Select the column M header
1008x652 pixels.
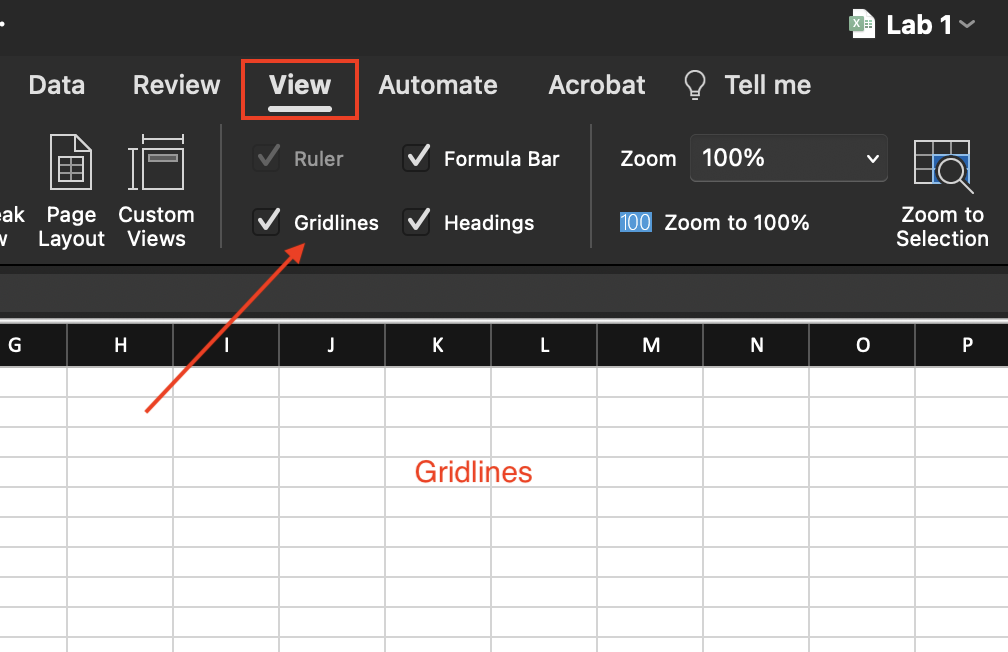pyautogui.click(x=651, y=346)
